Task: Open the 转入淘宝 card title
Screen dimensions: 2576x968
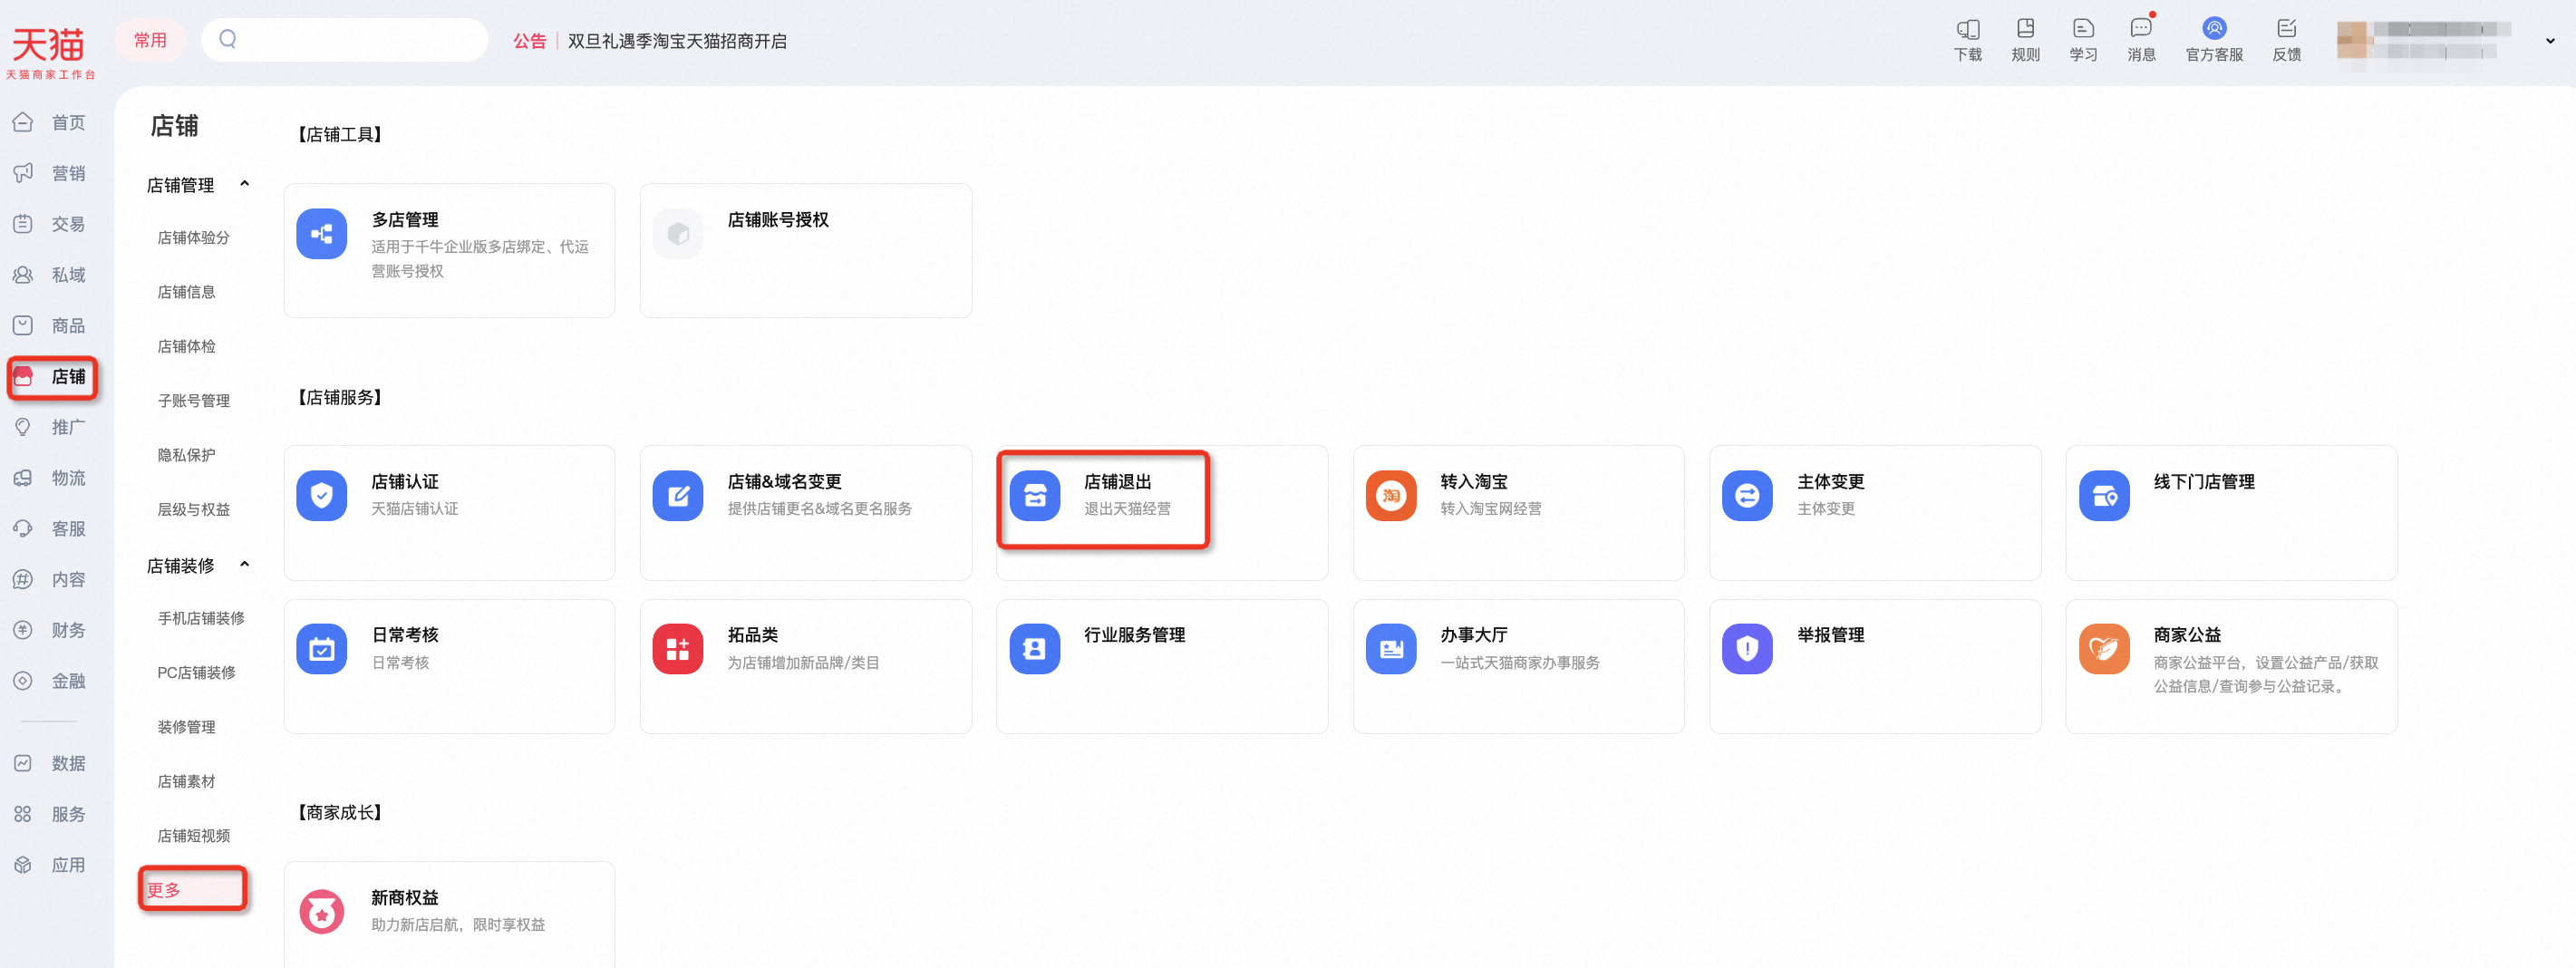Action: 1474,482
